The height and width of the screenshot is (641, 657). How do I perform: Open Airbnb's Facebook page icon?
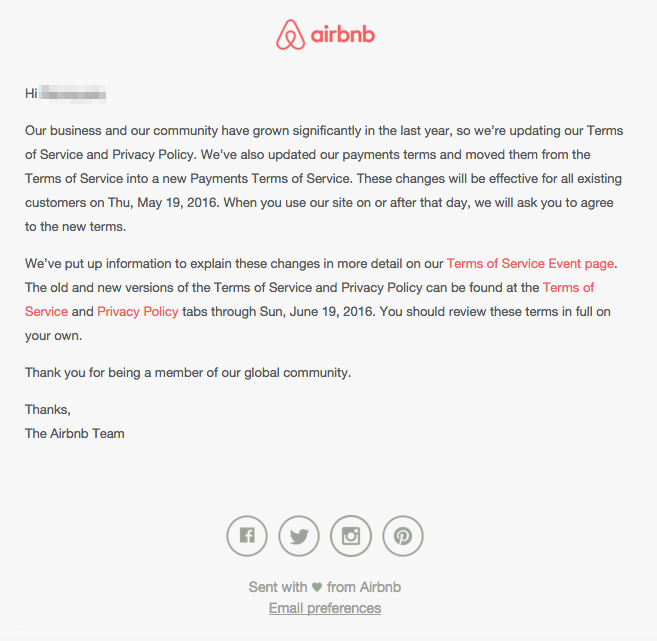click(247, 536)
